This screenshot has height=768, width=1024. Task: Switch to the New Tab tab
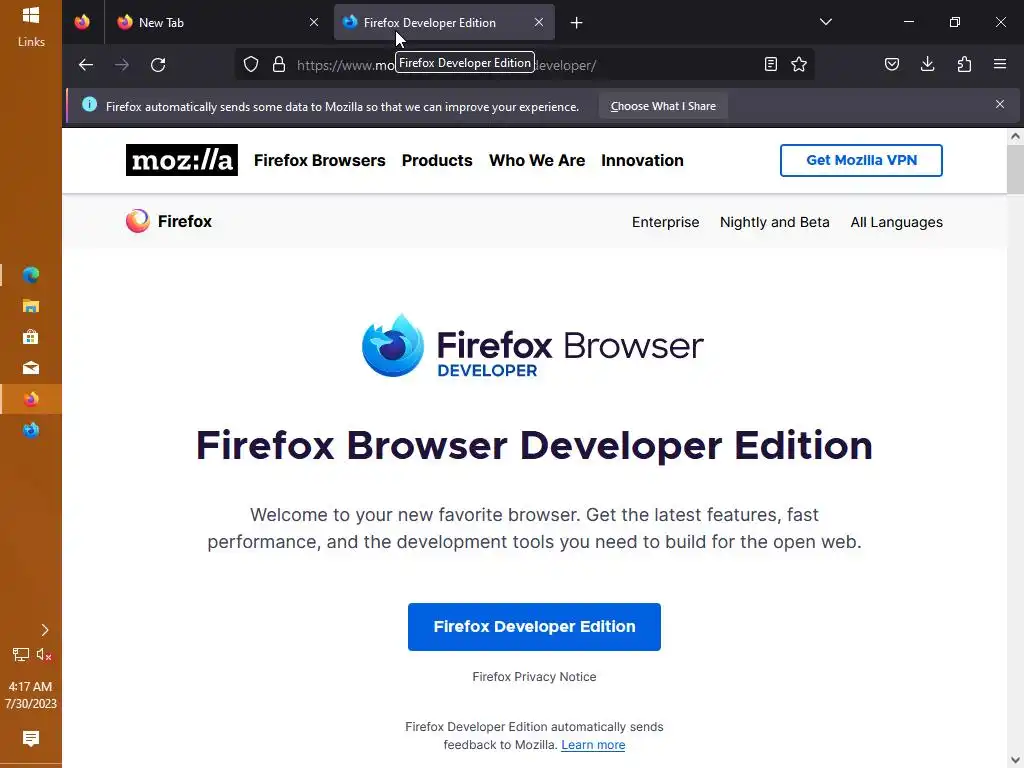219,22
